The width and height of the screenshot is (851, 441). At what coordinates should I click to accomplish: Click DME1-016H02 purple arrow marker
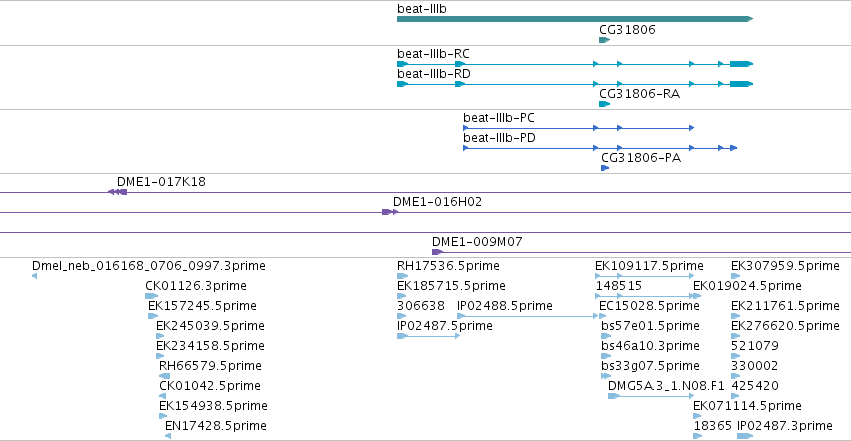coord(390,212)
